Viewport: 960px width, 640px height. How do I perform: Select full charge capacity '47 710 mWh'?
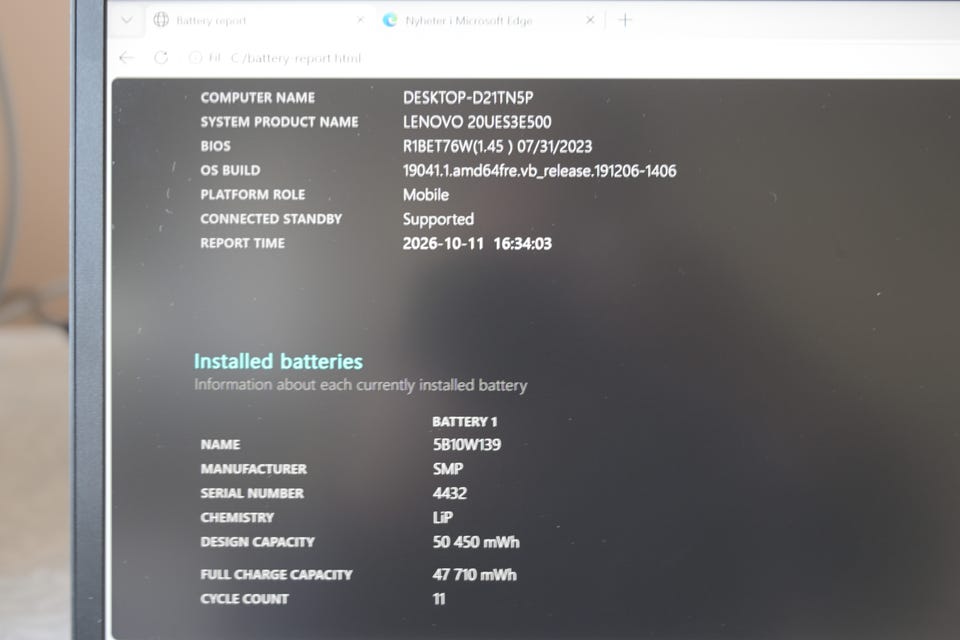474,574
